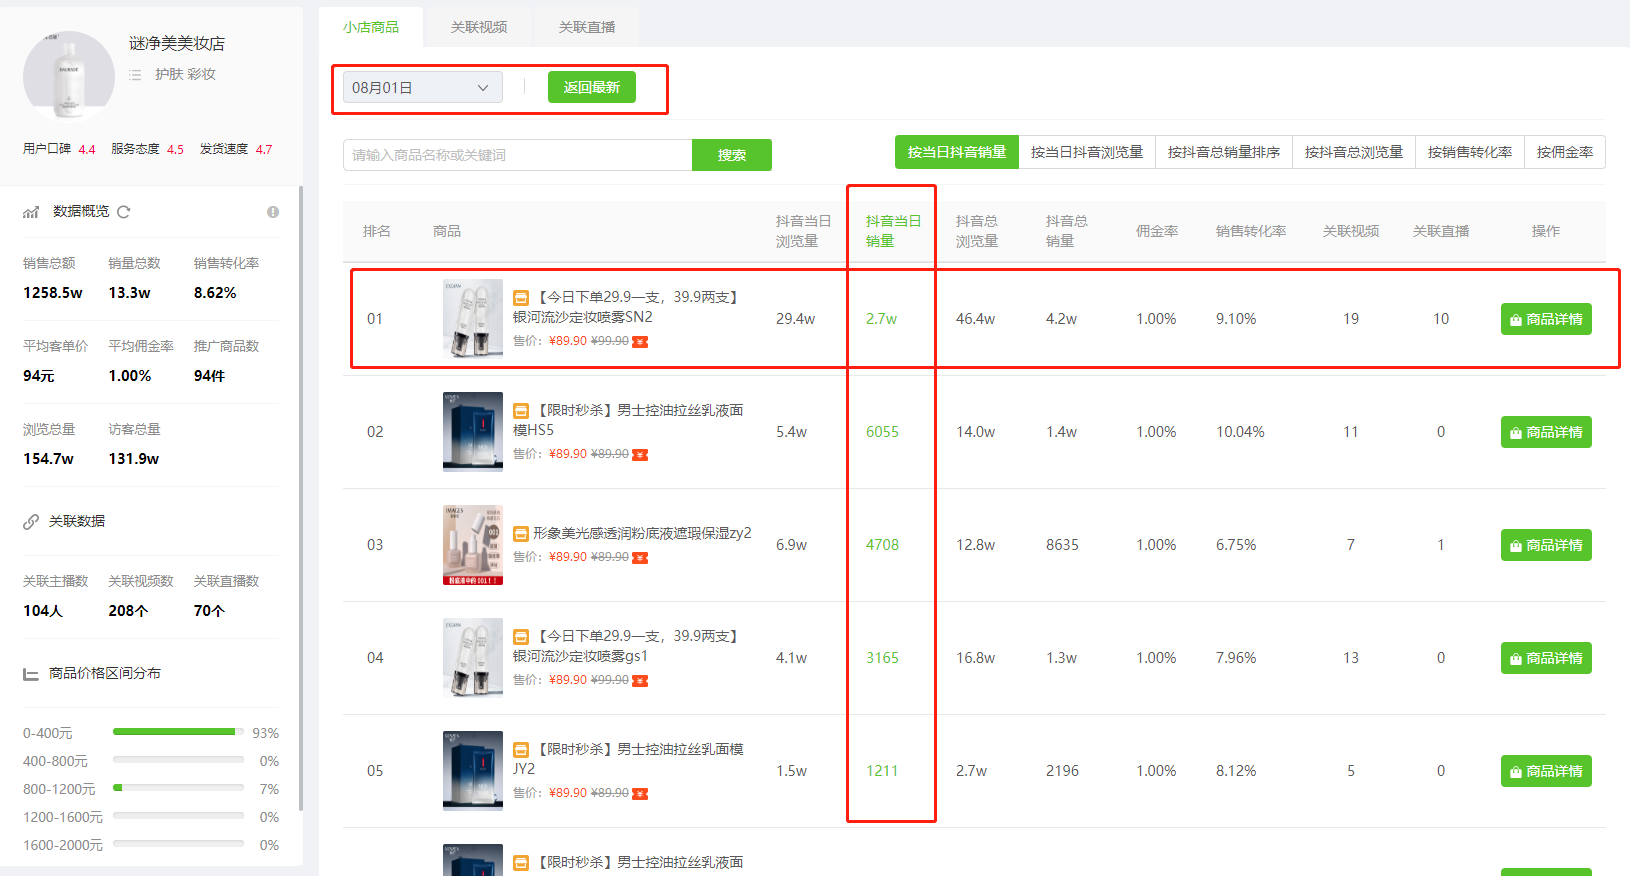Click the list icon before 护肤 彩妆

point(135,75)
